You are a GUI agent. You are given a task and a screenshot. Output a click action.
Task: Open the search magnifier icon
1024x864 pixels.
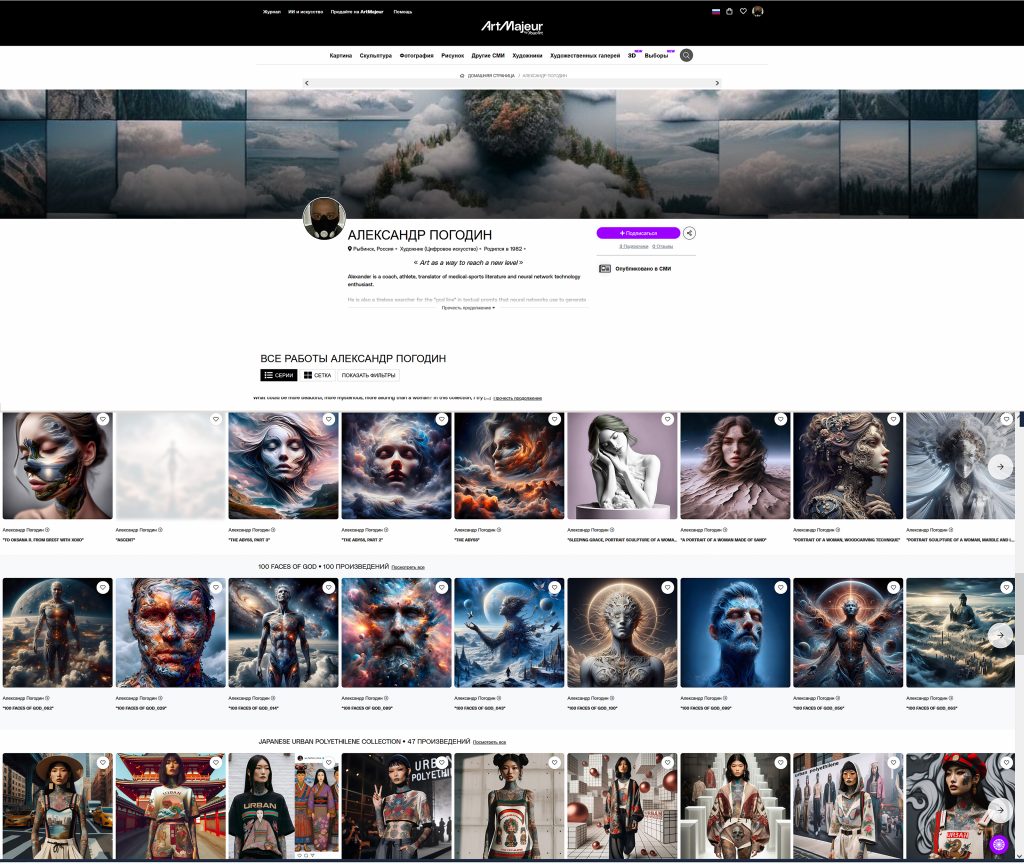(686, 56)
